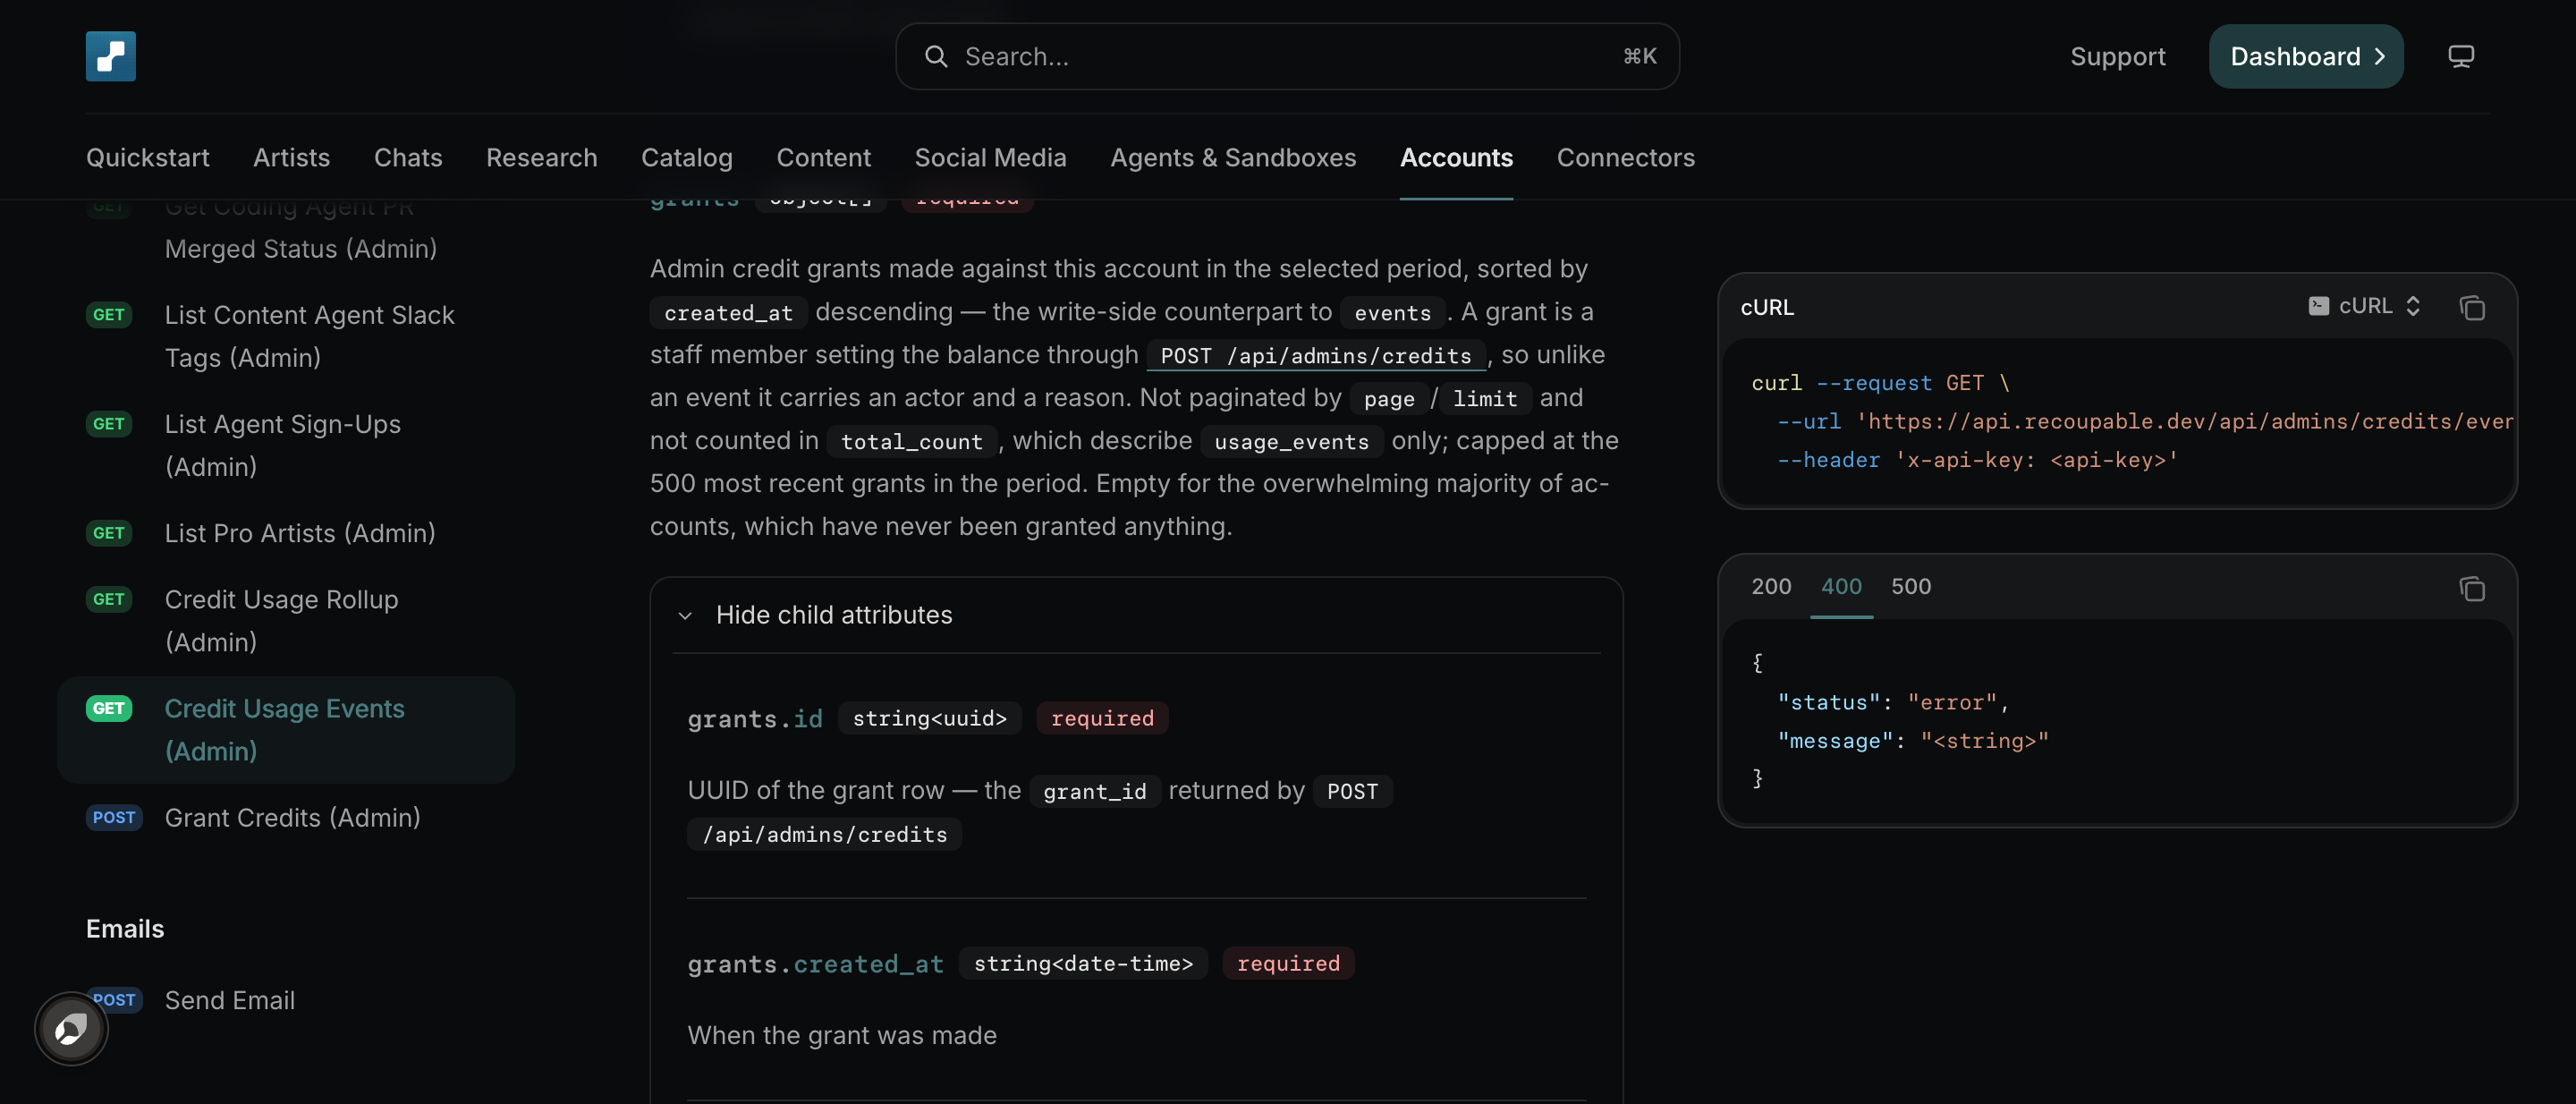Image resolution: width=2576 pixels, height=1104 pixels.
Task: Click the curl --request GET line
Action: 1880,383
